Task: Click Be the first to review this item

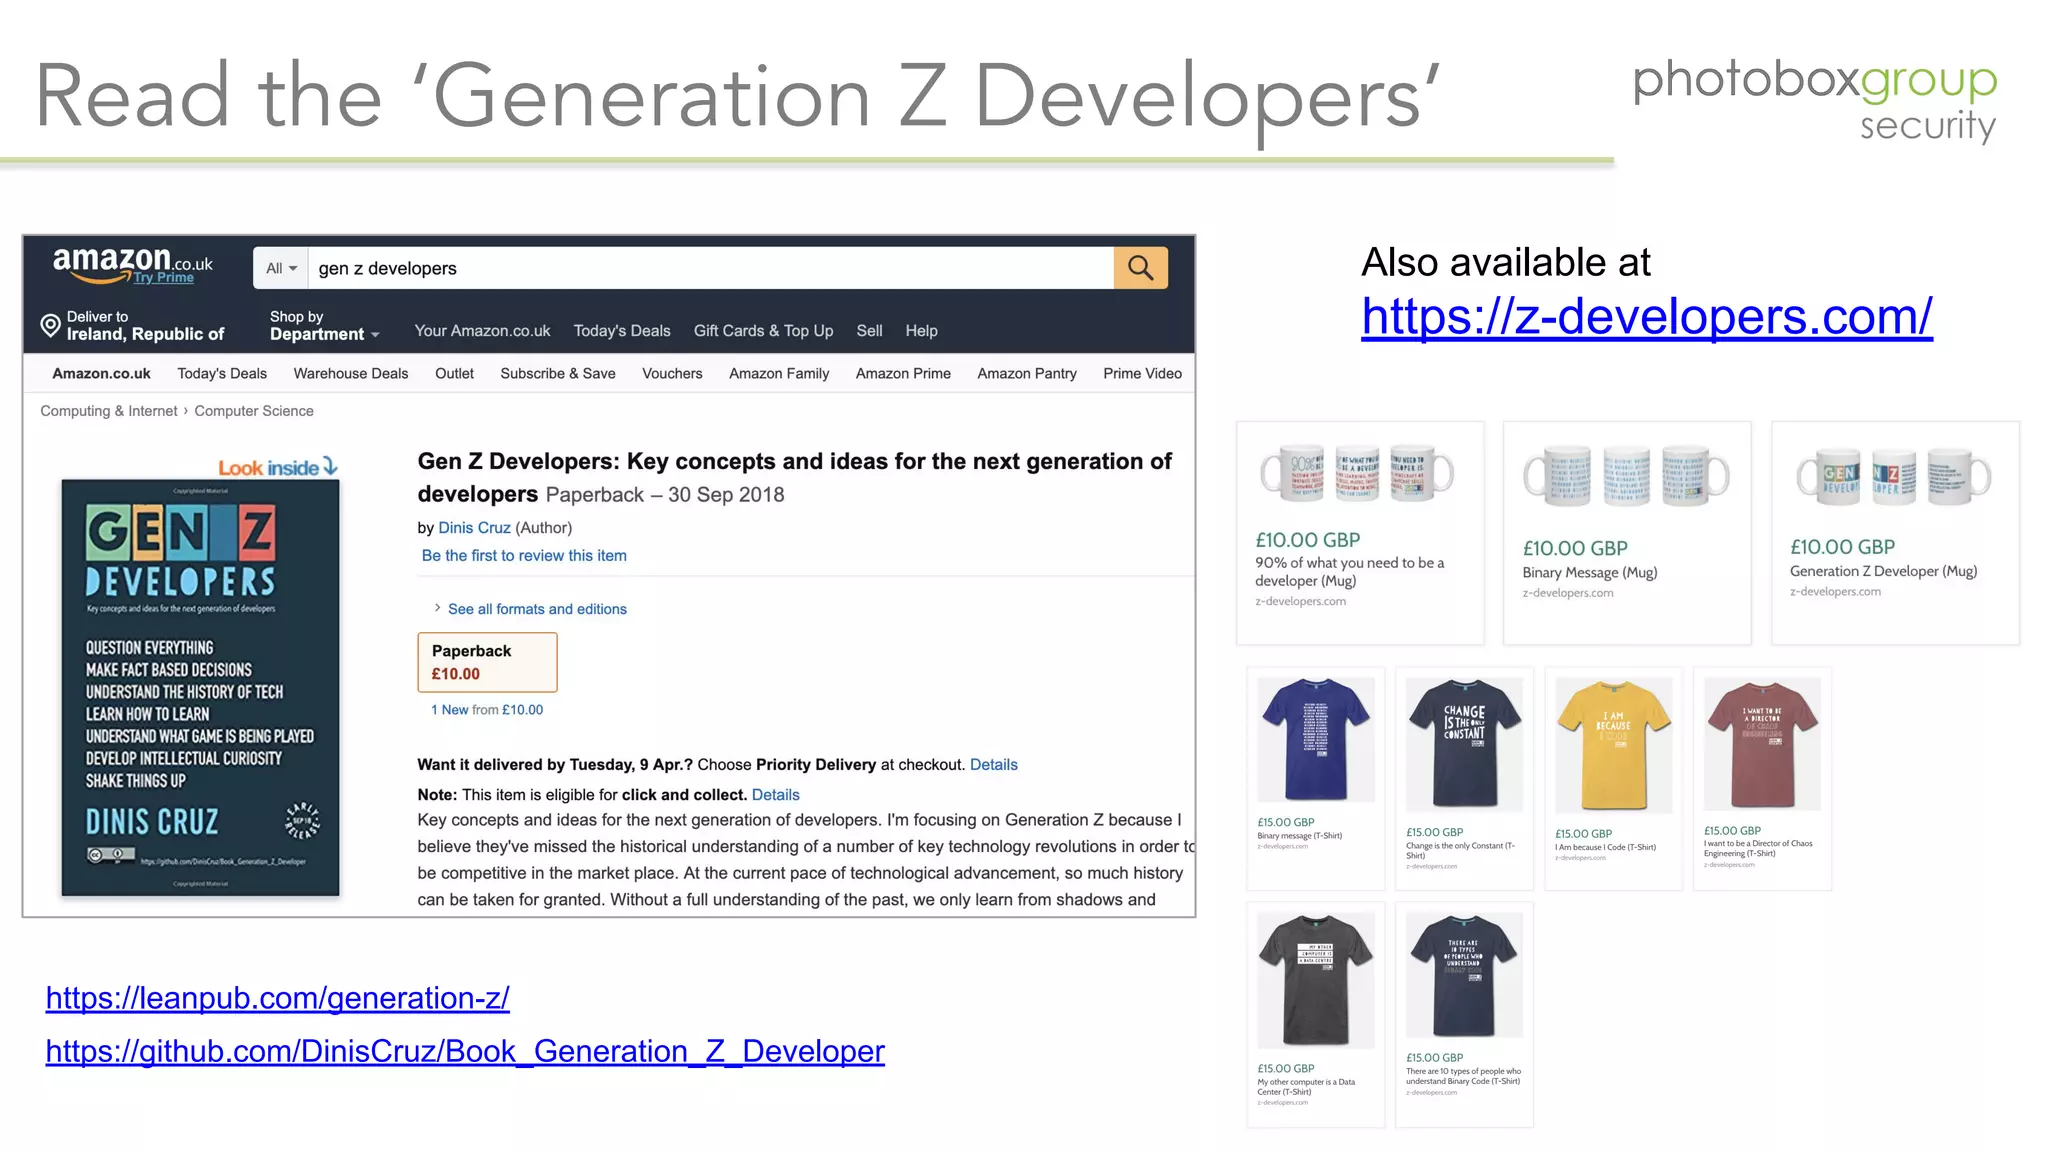Action: tap(524, 556)
